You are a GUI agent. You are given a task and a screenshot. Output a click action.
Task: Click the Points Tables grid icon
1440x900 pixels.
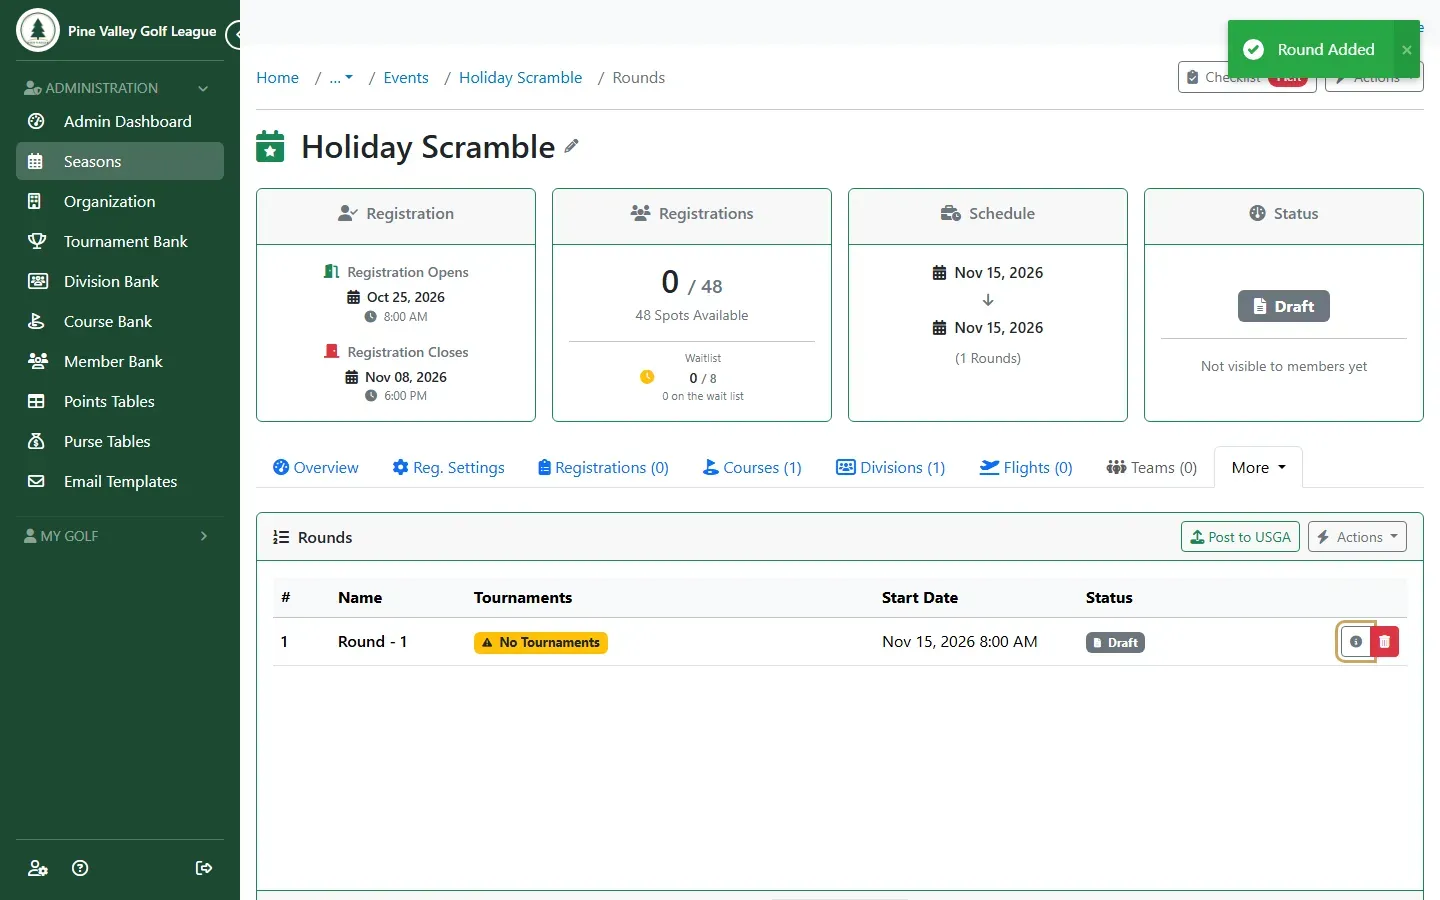coord(36,401)
